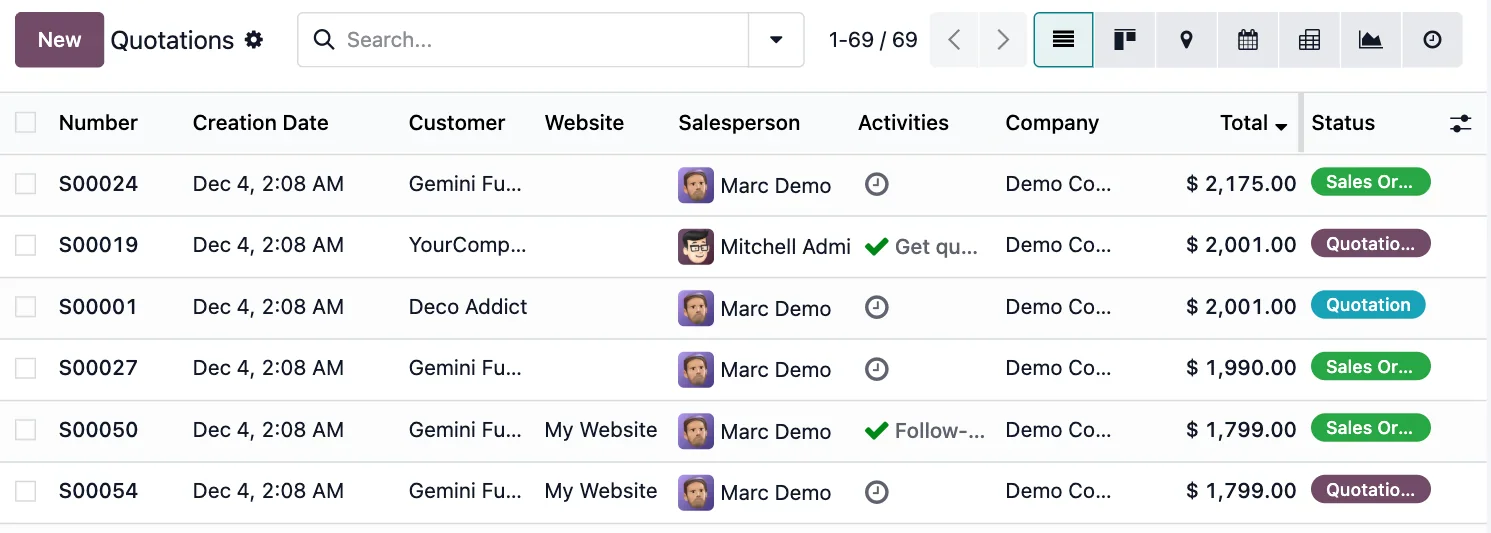Click the Salesperson column header
1491x533 pixels.
pyautogui.click(x=739, y=123)
